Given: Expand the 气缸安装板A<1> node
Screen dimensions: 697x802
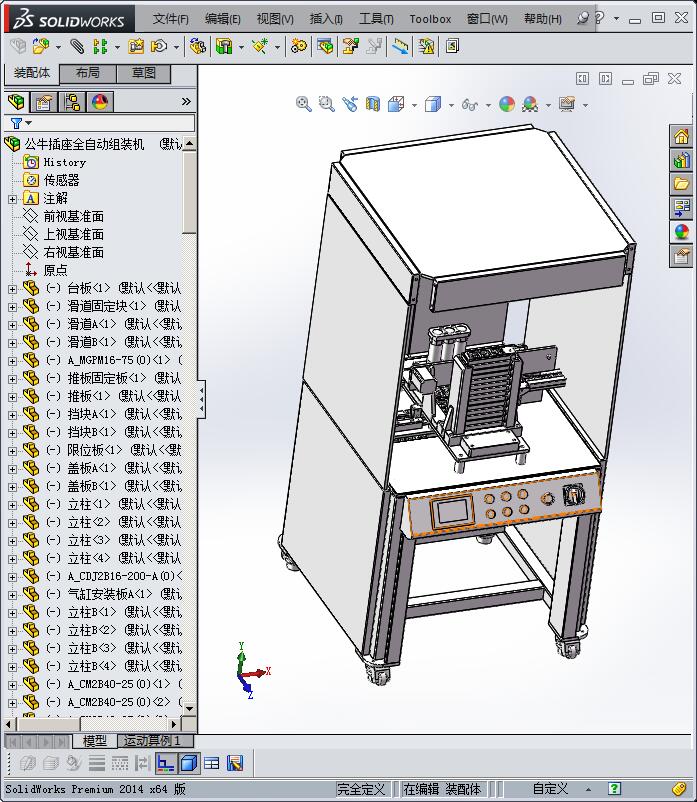Looking at the screenshot, I should point(12,595).
